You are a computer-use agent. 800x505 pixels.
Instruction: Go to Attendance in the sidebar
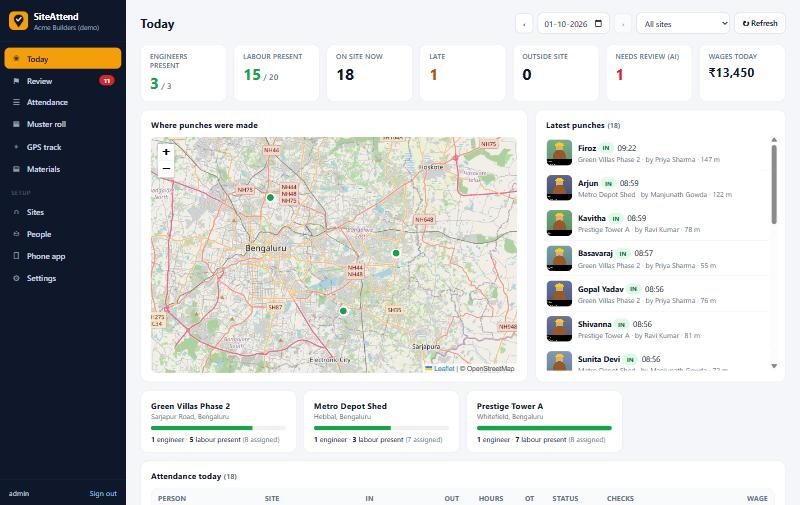(x=63, y=102)
